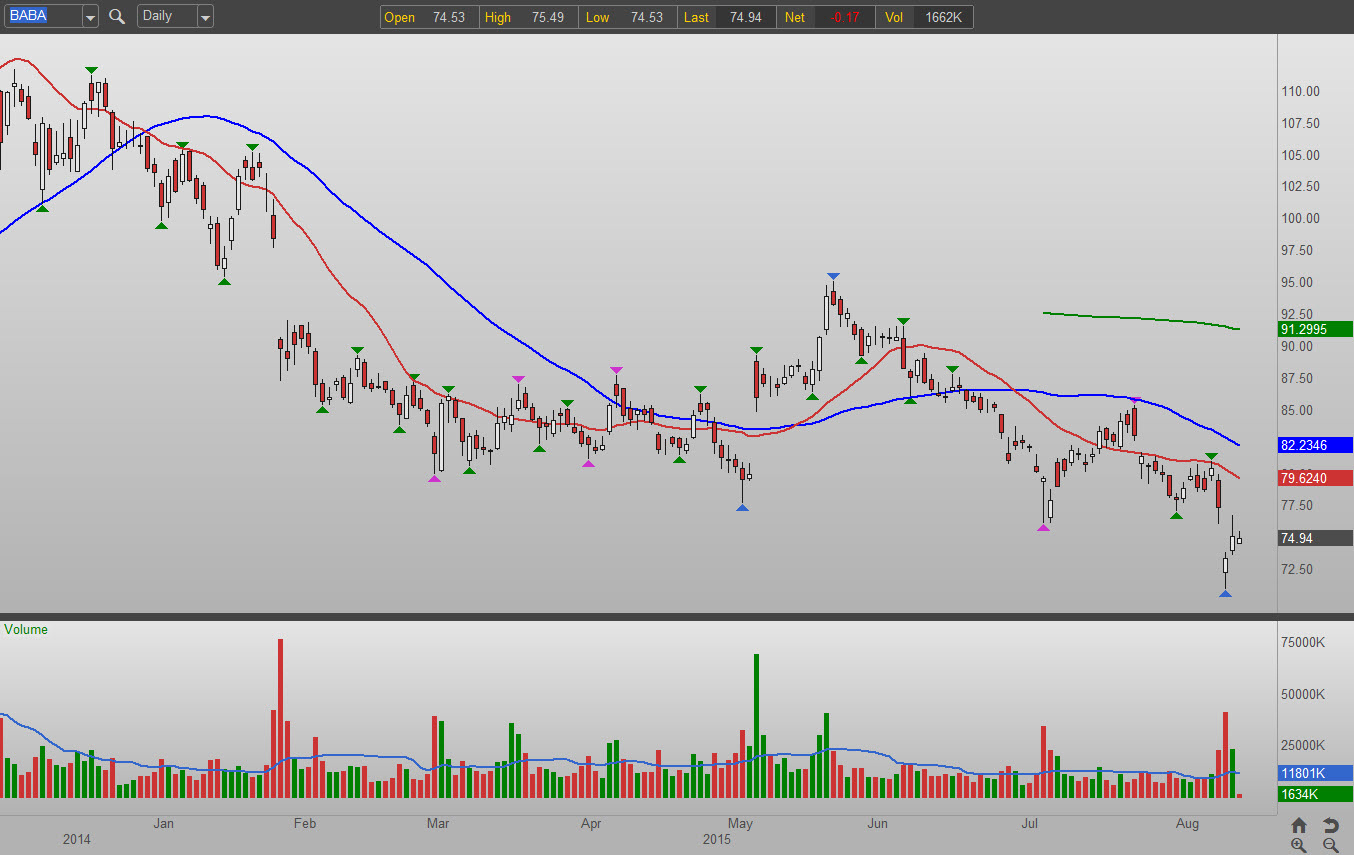Click the BABA symbol input field
The width and height of the screenshot is (1354, 855).
pyautogui.click(x=41, y=16)
